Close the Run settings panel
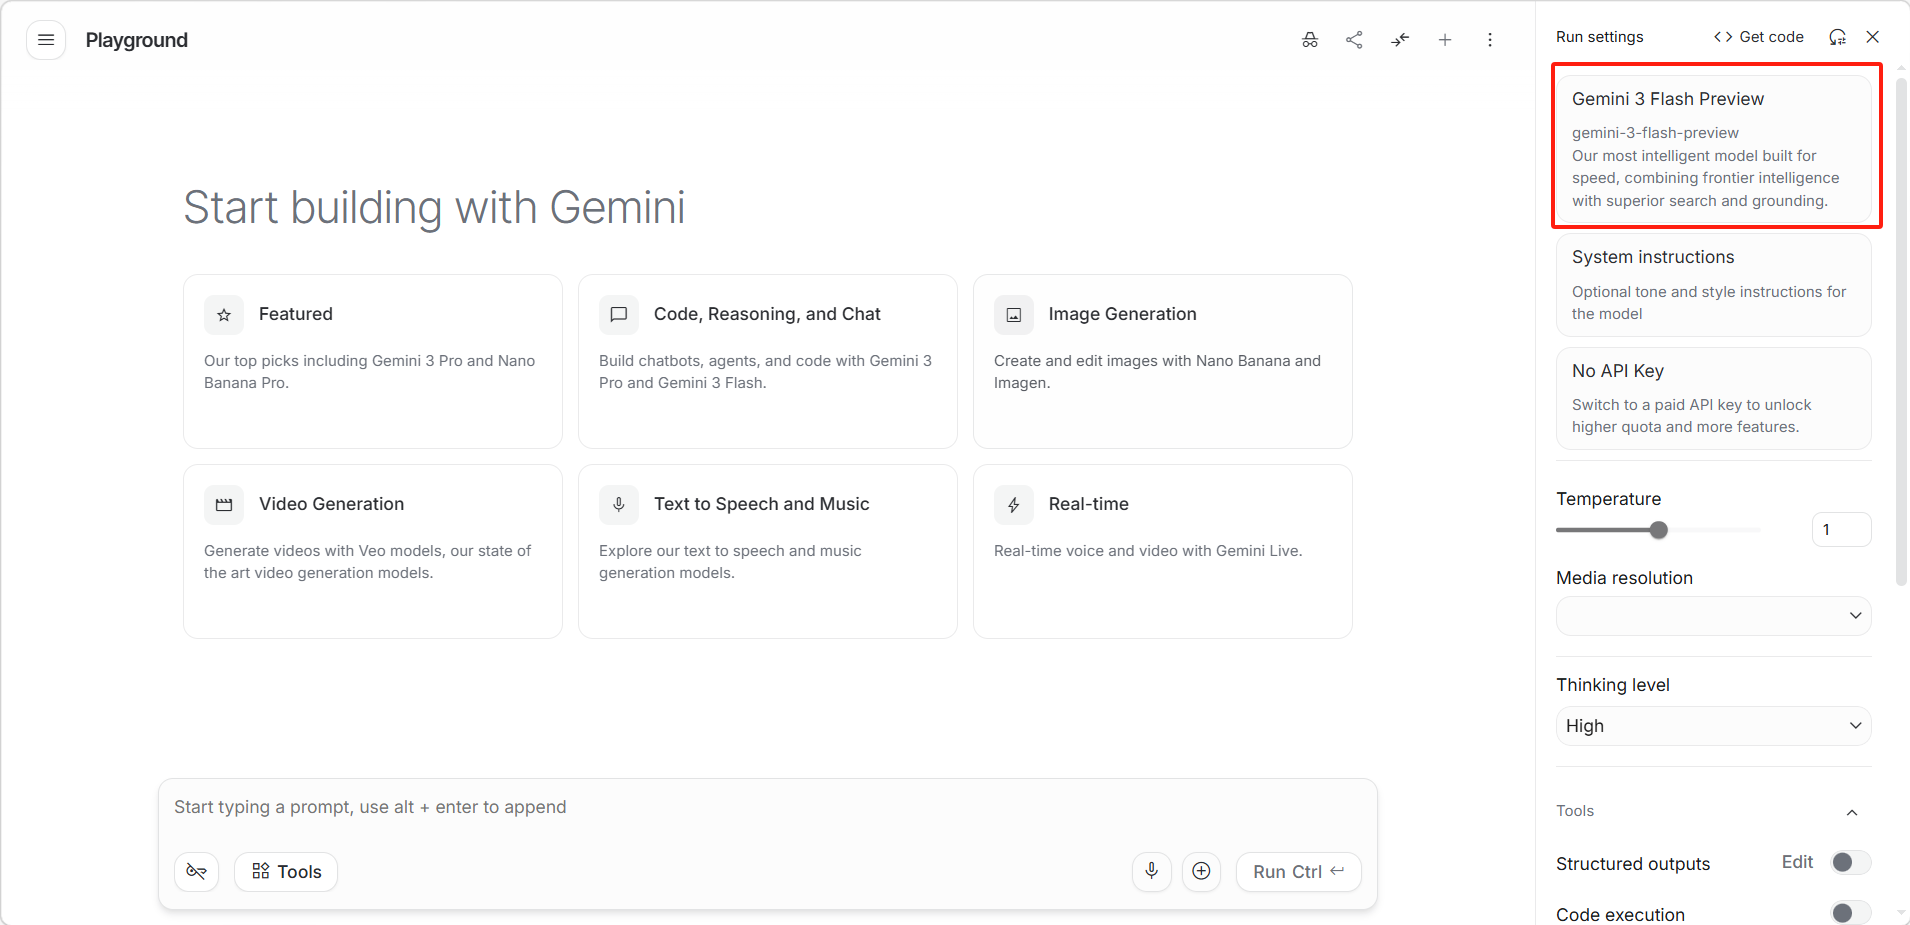 [1873, 37]
